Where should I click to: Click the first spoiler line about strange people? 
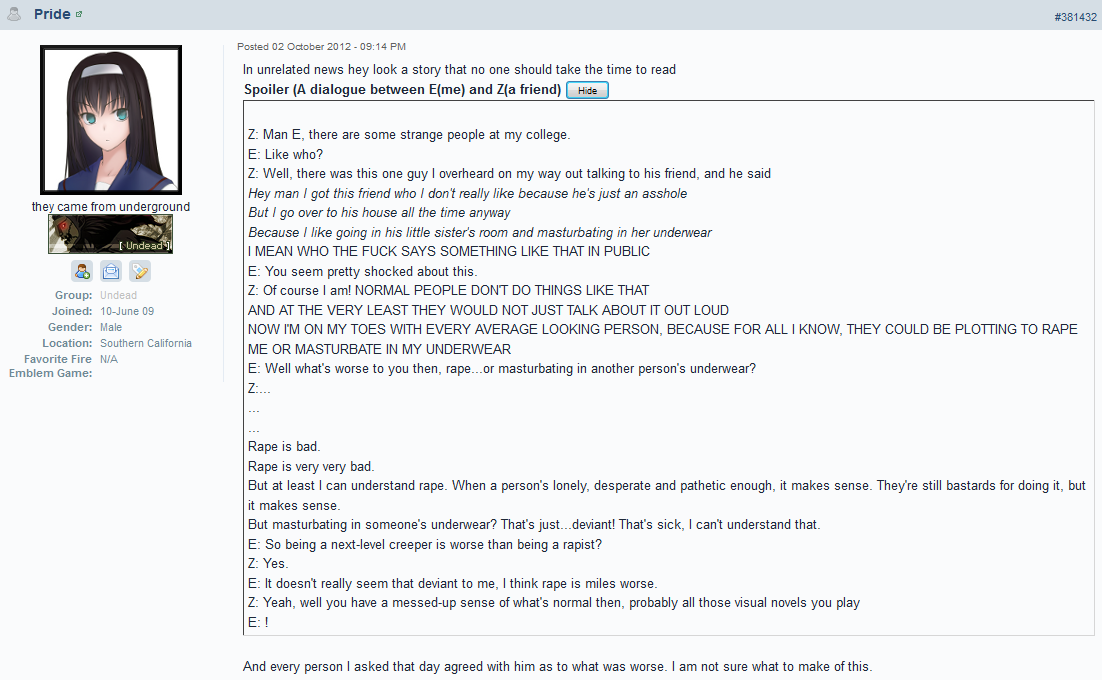pos(409,135)
